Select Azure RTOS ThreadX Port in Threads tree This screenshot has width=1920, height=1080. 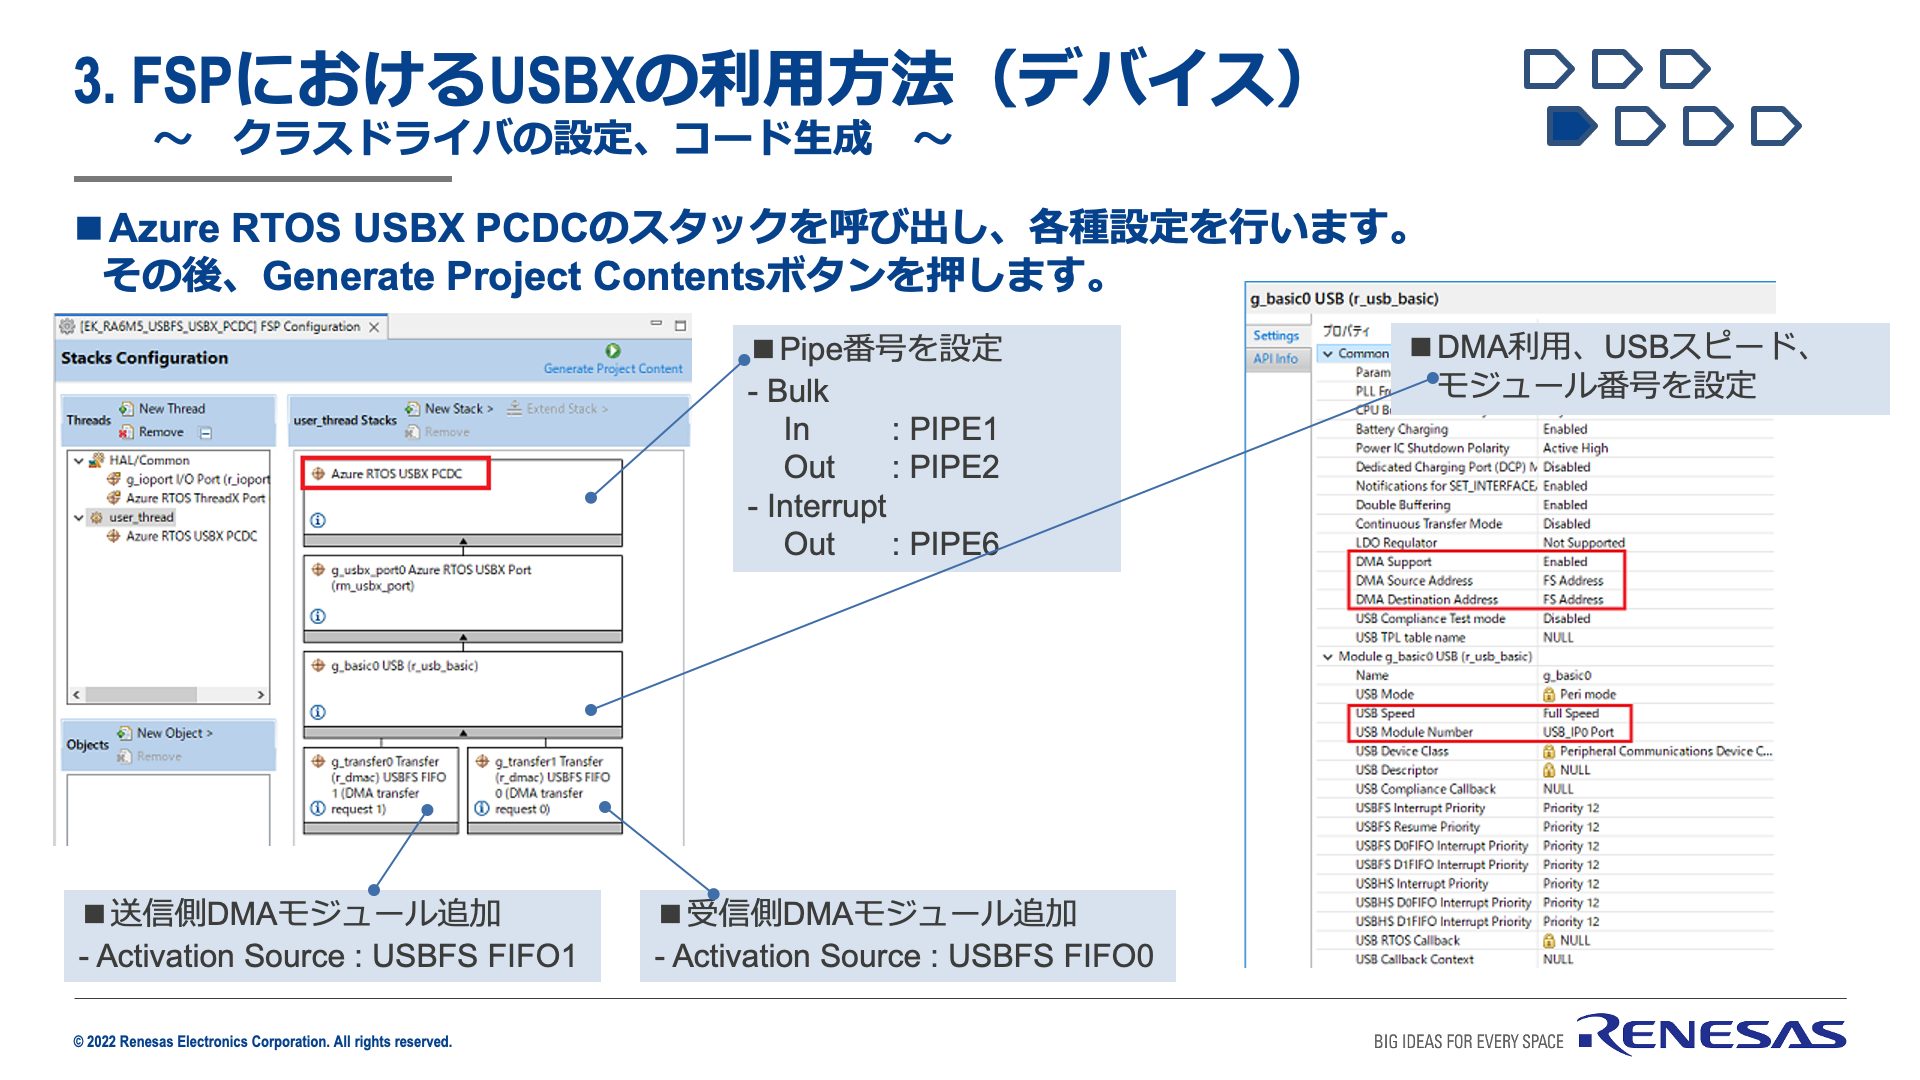(x=186, y=498)
